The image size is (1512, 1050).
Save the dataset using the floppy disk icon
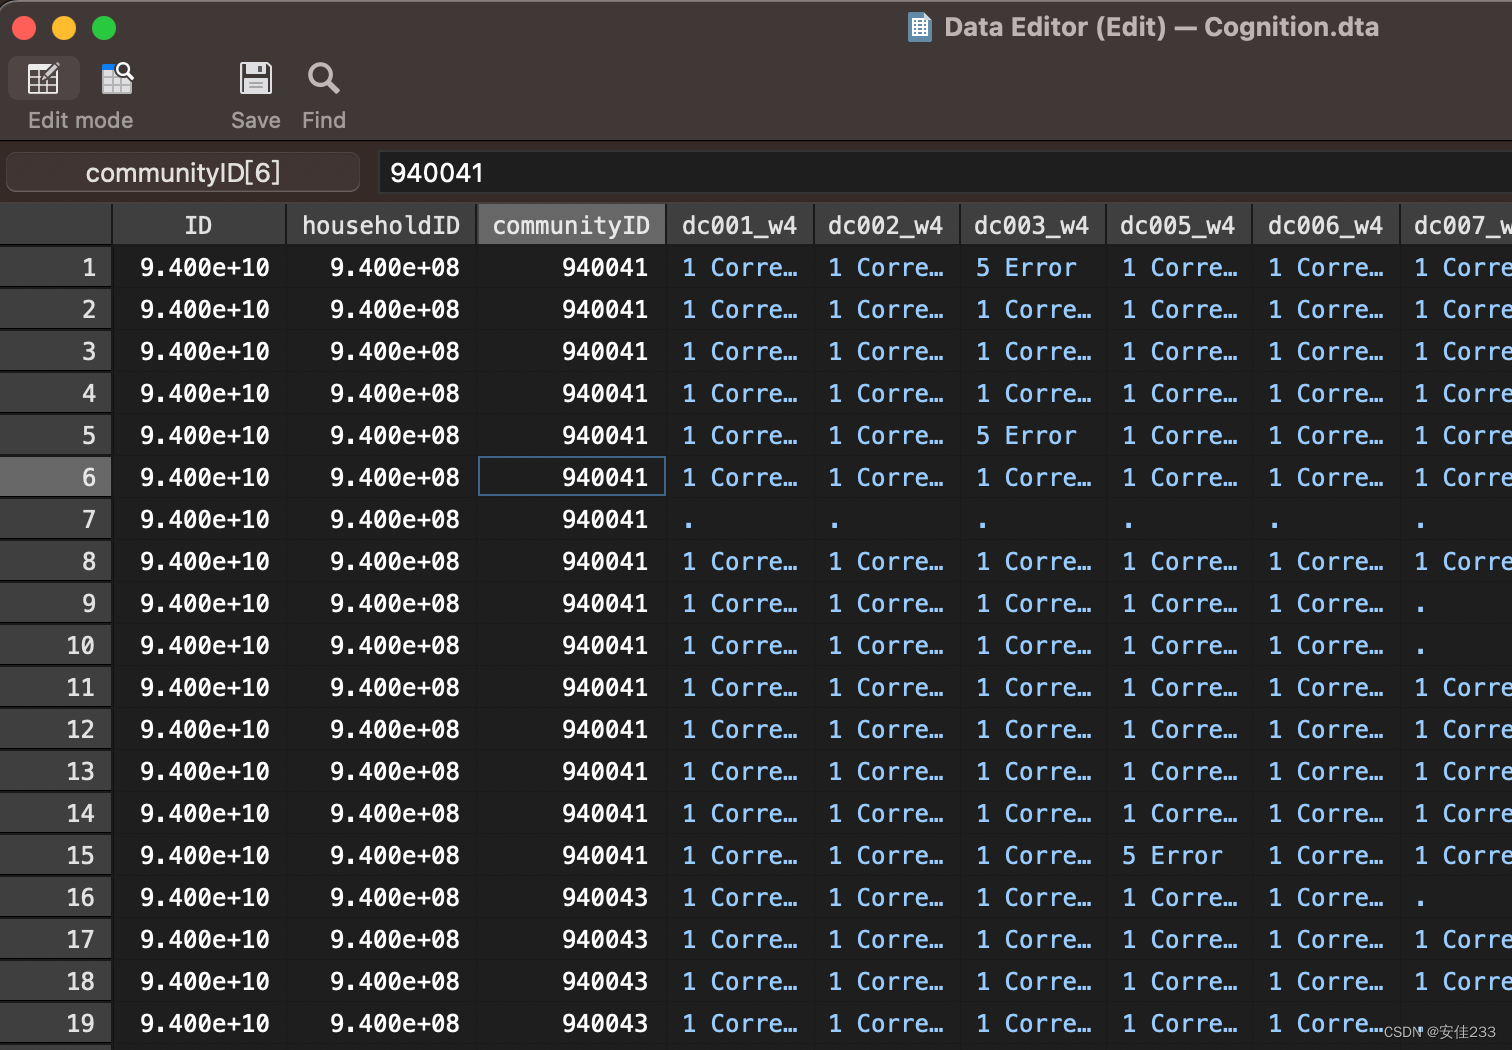coord(255,79)
